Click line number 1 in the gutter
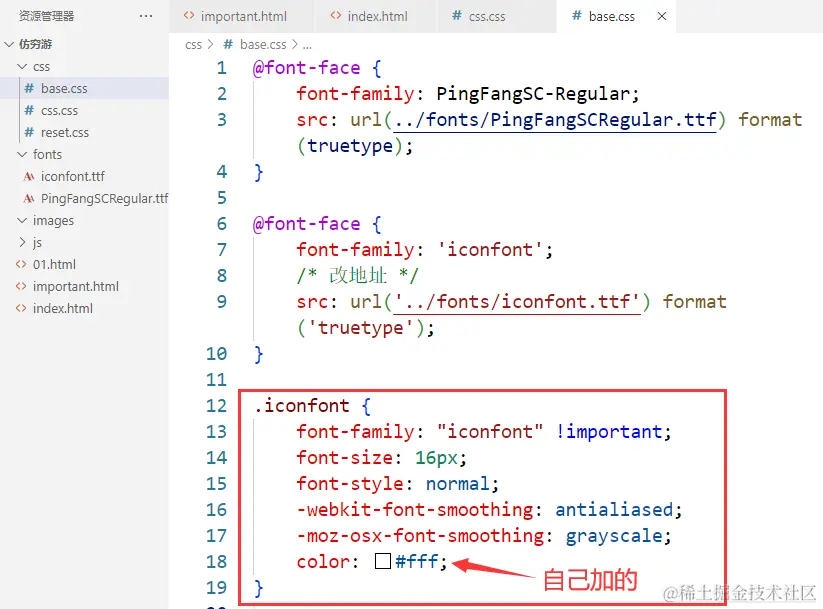The image size is (823, 609). coord(222,68)
